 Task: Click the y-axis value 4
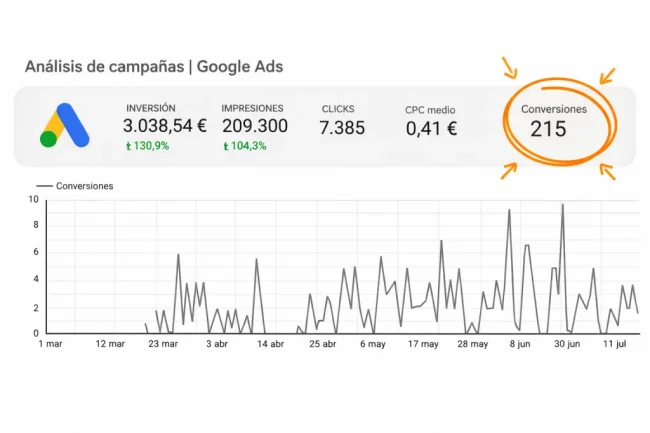tap(36, 279)
